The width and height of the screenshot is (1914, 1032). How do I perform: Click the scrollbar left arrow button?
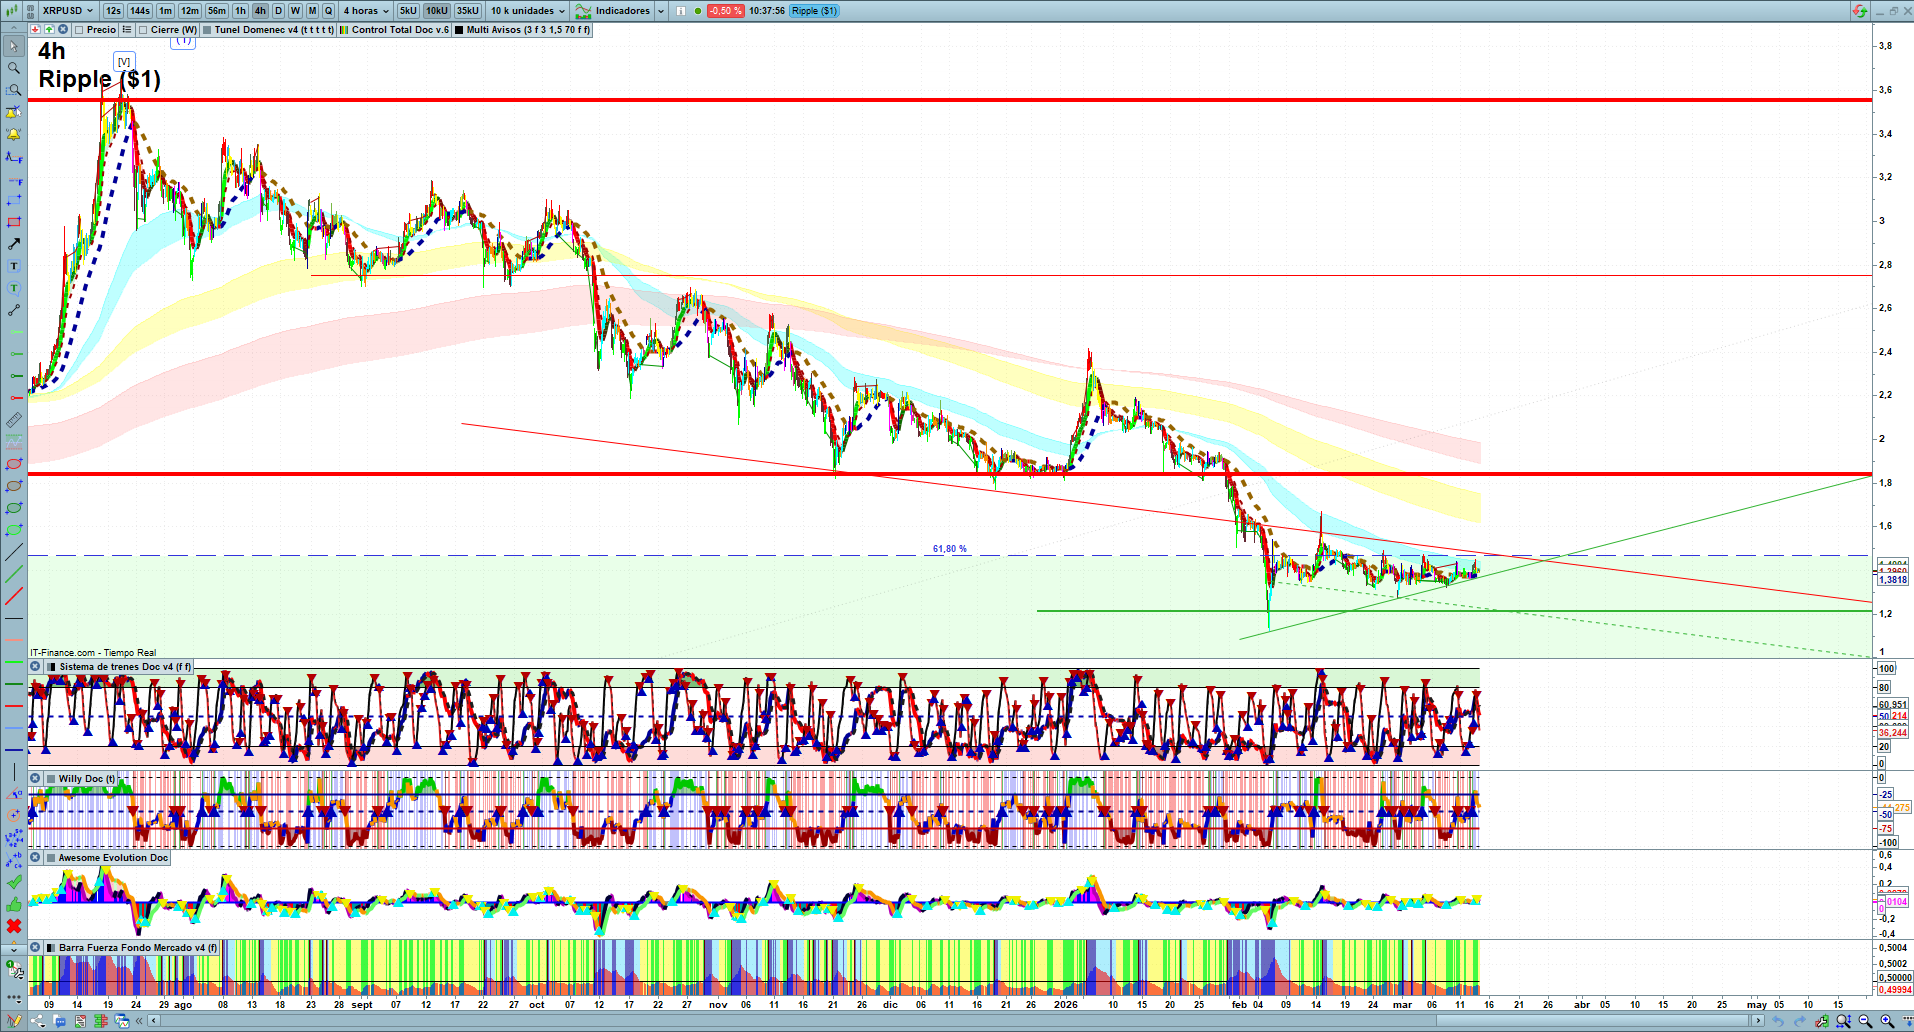154,1021
